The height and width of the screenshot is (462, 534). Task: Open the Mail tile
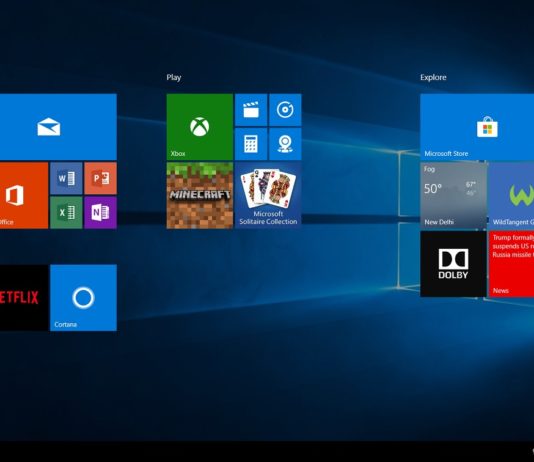point(58,127)
